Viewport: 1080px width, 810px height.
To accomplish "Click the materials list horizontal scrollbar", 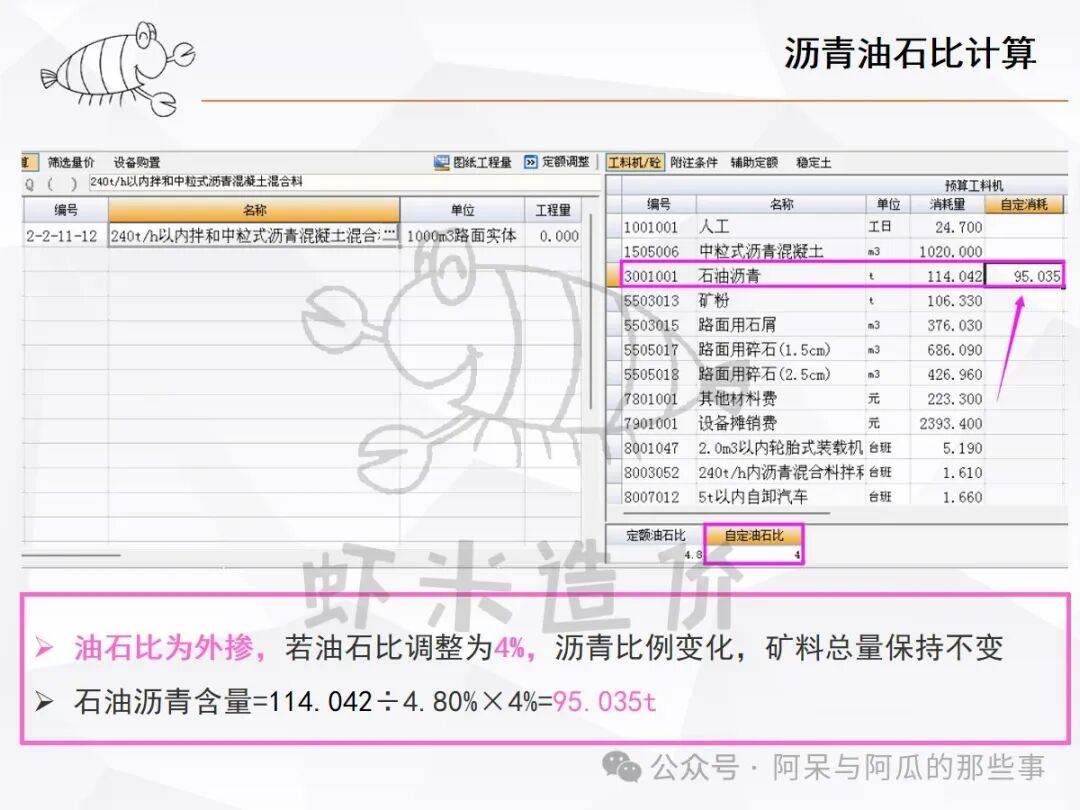I will coord(726,513).
